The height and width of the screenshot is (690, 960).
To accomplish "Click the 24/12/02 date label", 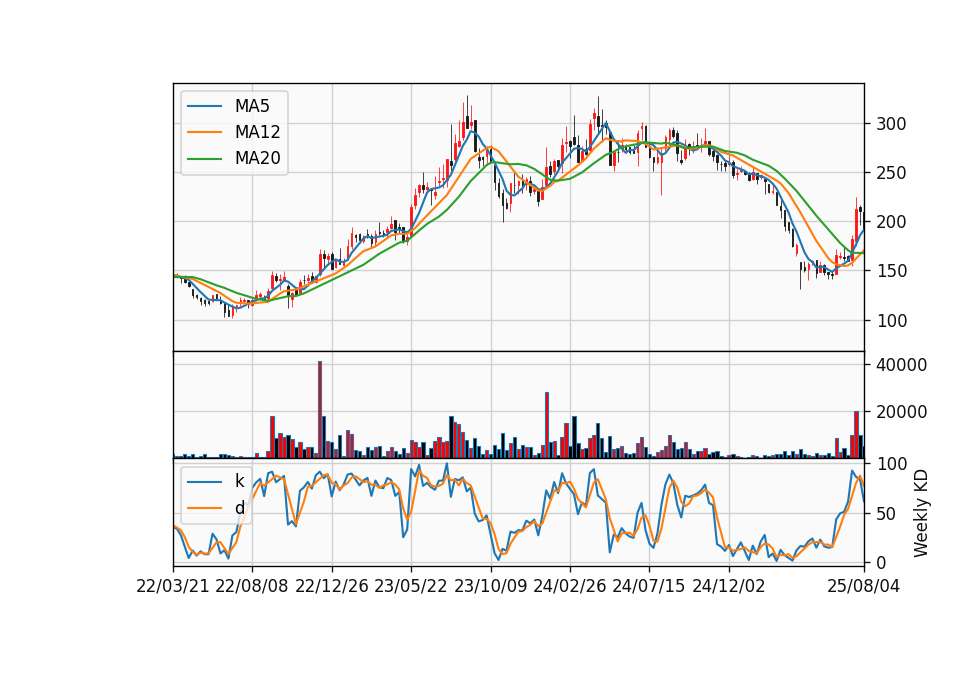I will point(729,587).
